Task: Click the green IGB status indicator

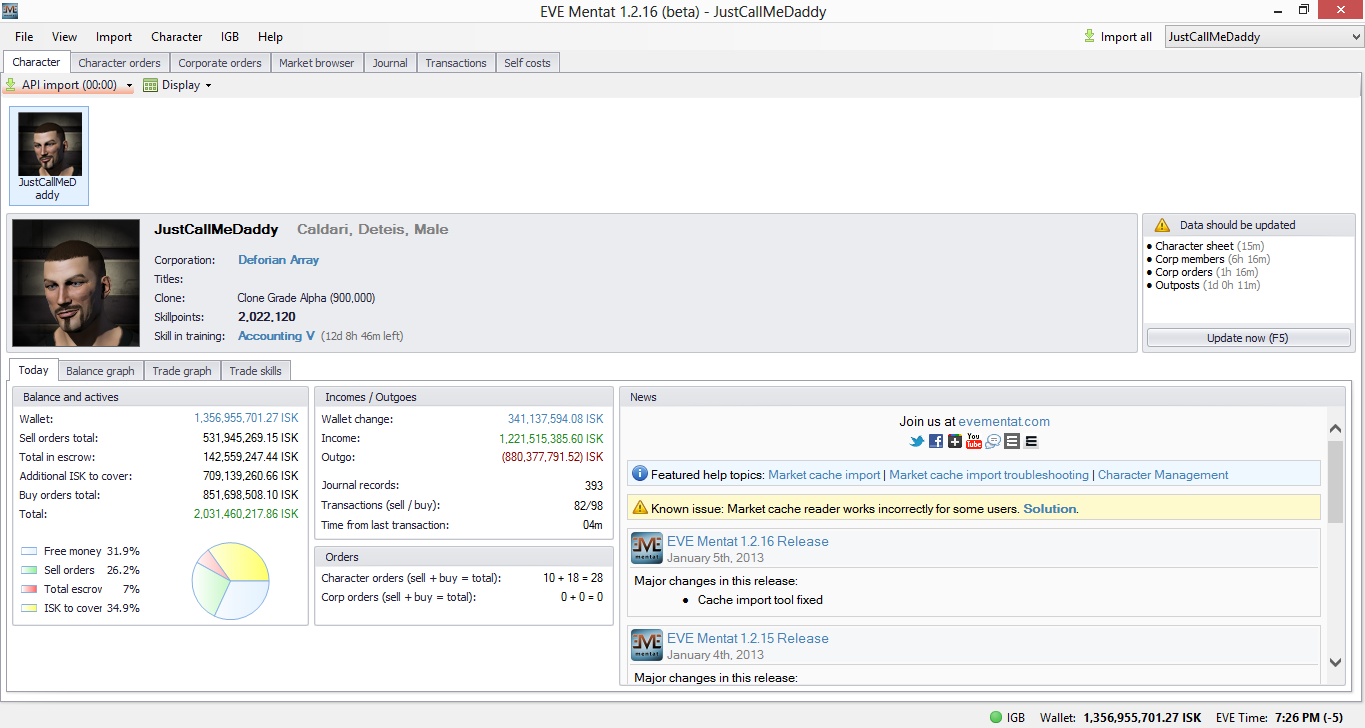Action: (x=996, y=717)
